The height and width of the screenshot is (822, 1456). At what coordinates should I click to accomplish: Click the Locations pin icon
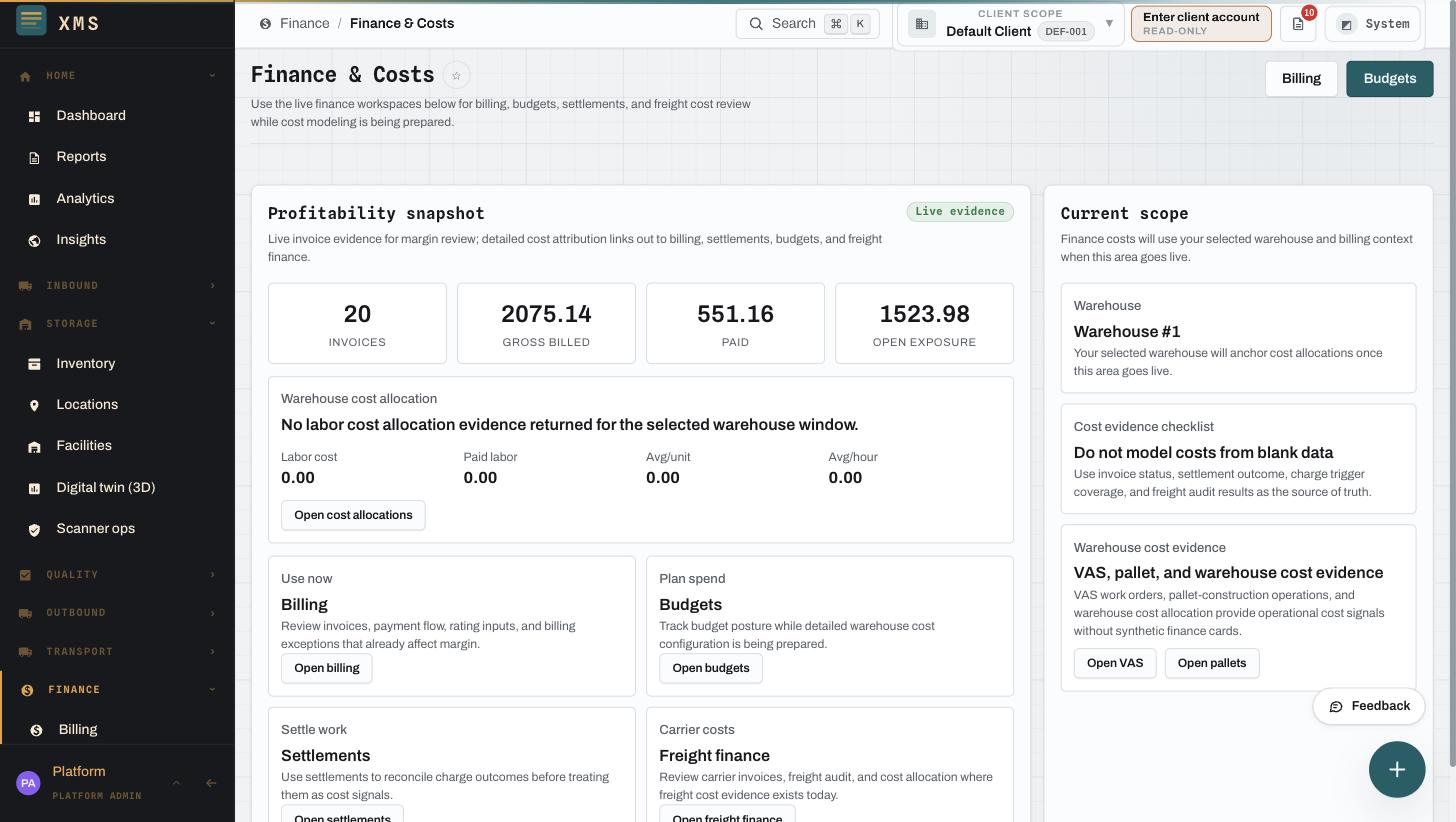tap(34, 405)
